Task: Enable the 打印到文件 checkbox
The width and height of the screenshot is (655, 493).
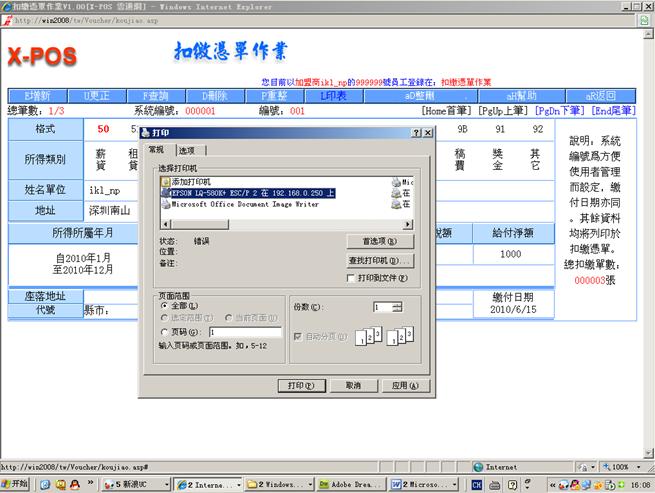Action: 350,277
